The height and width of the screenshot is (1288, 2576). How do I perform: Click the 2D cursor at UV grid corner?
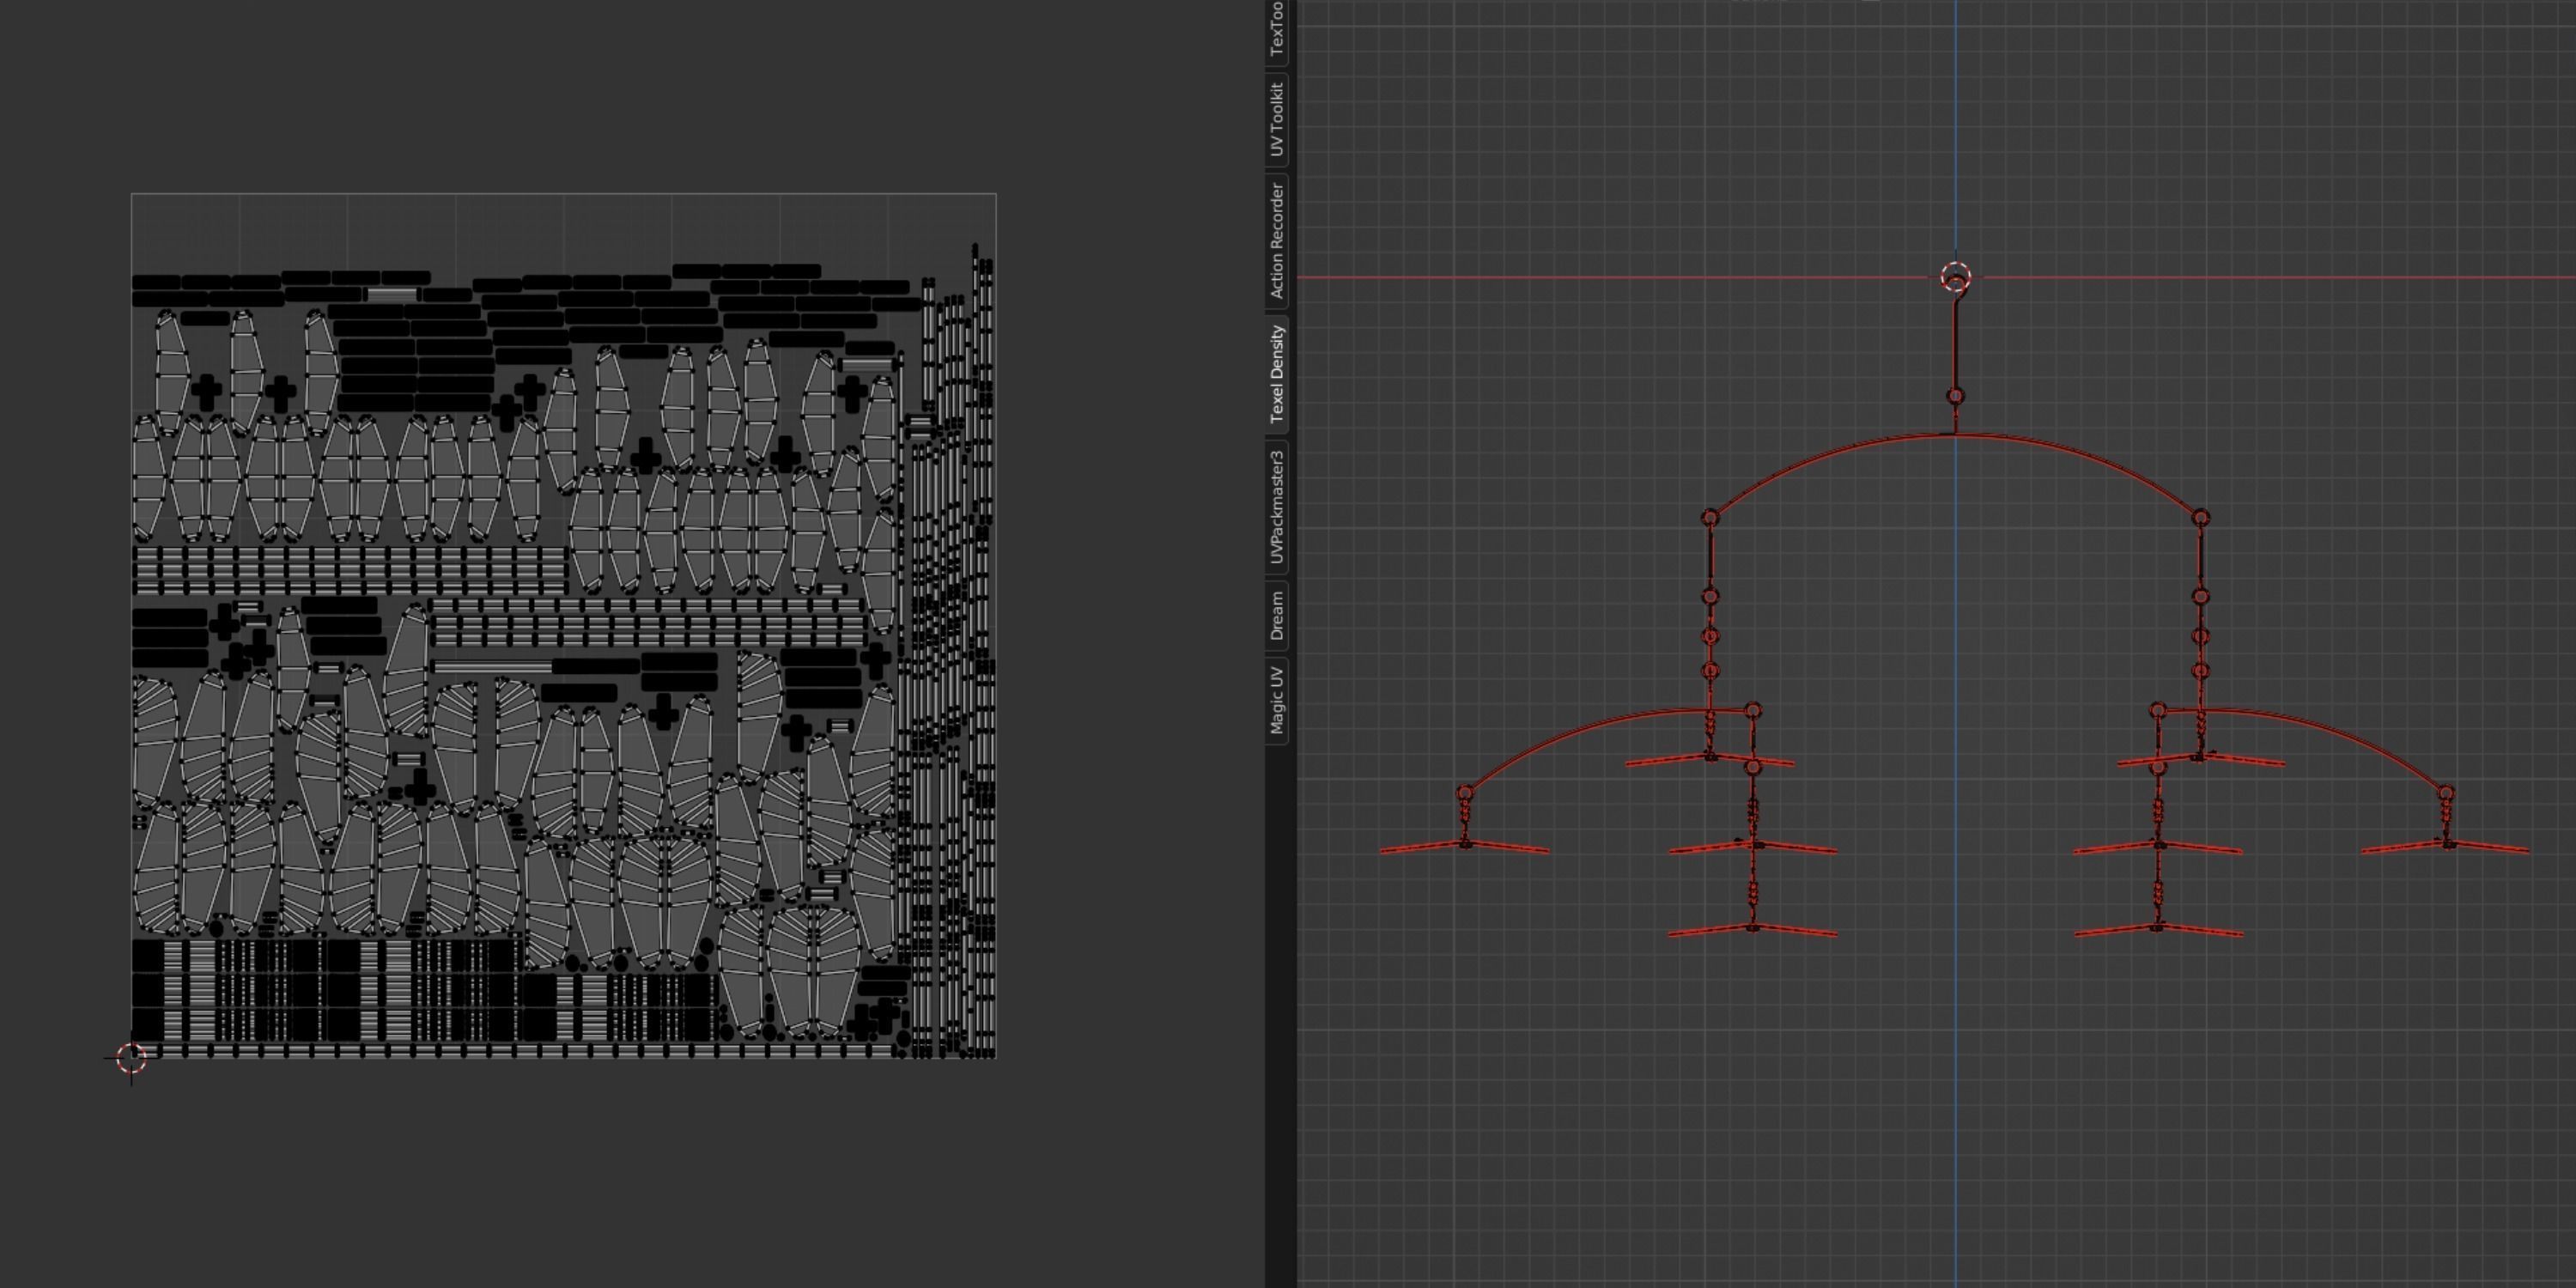coord(131,1058)
